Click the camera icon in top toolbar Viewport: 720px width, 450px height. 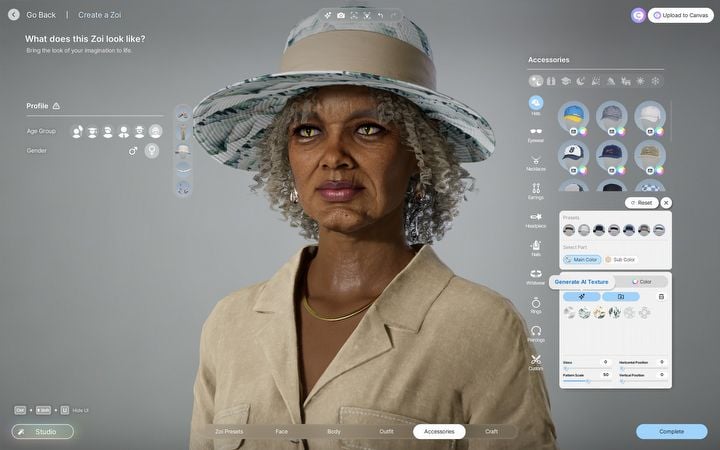(x=340, y=15)
